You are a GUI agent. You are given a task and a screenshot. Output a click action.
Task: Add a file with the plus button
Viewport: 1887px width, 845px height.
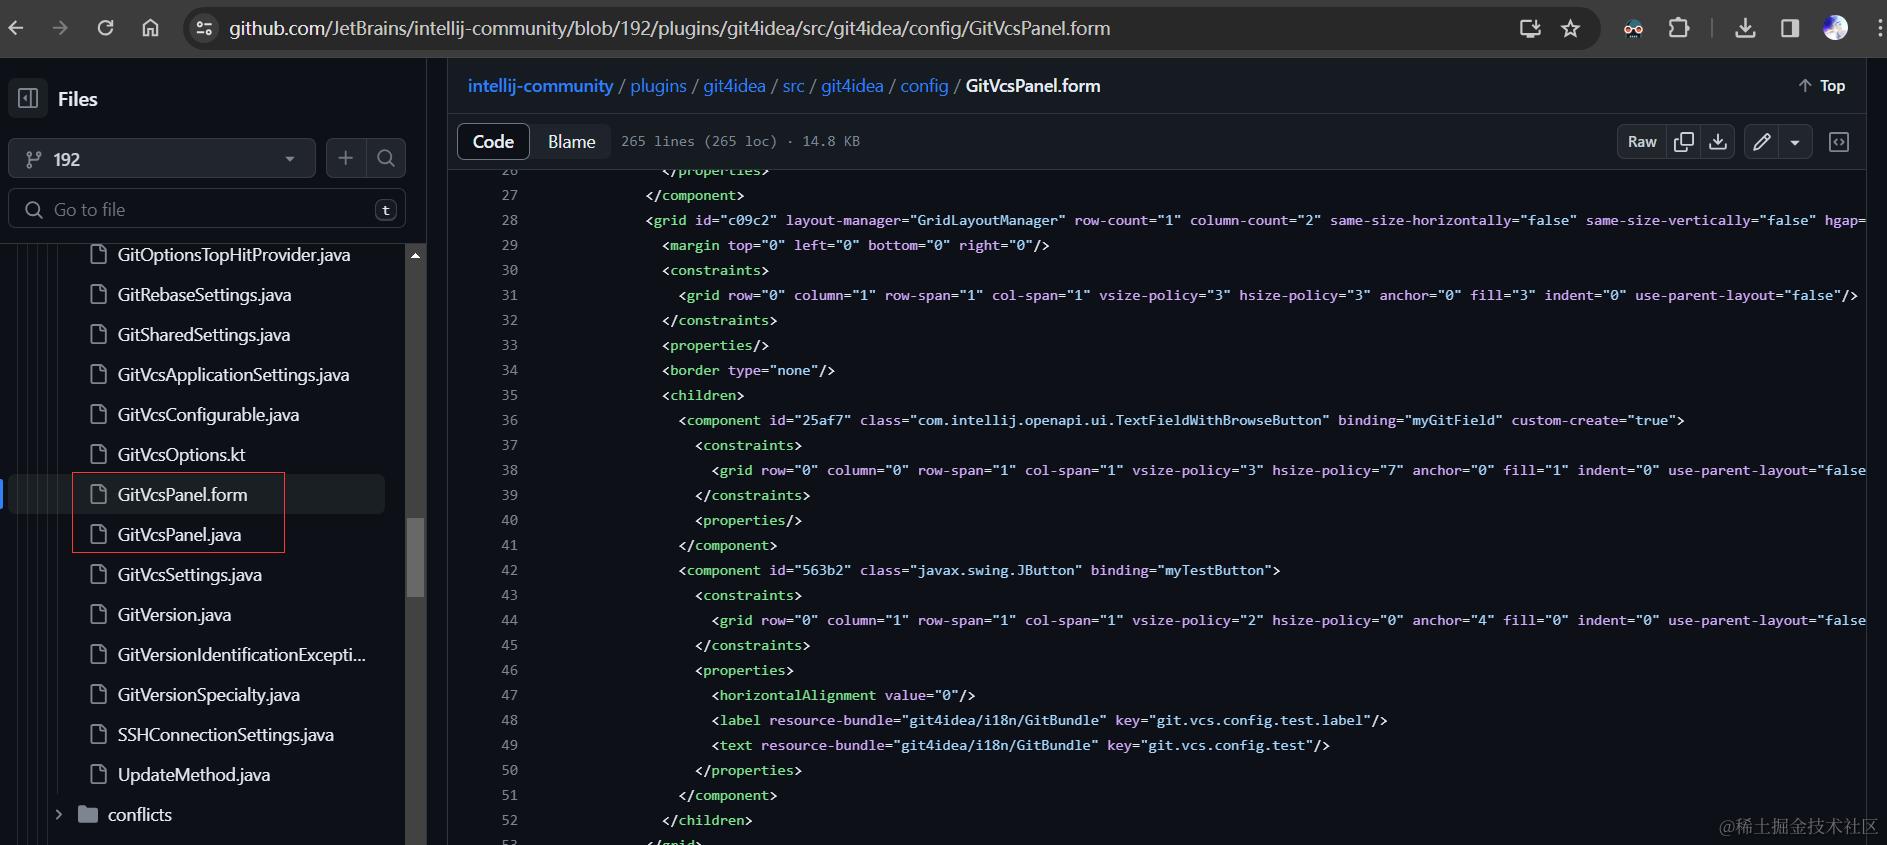click(x=346, y=158)
